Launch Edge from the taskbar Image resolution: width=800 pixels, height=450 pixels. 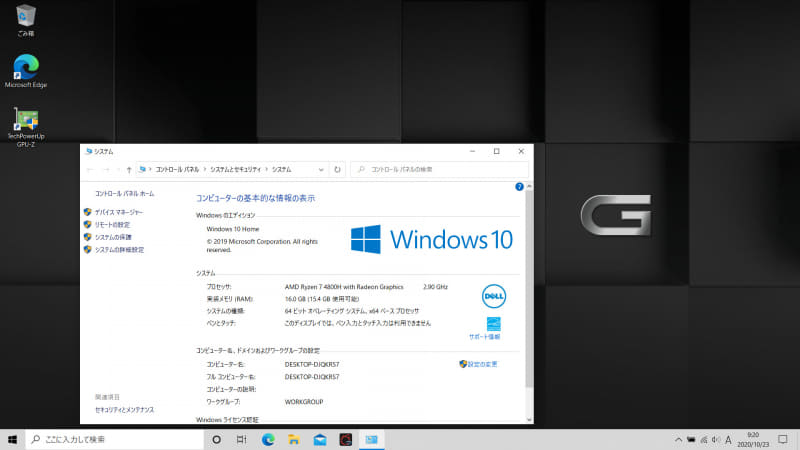[268, 439]
